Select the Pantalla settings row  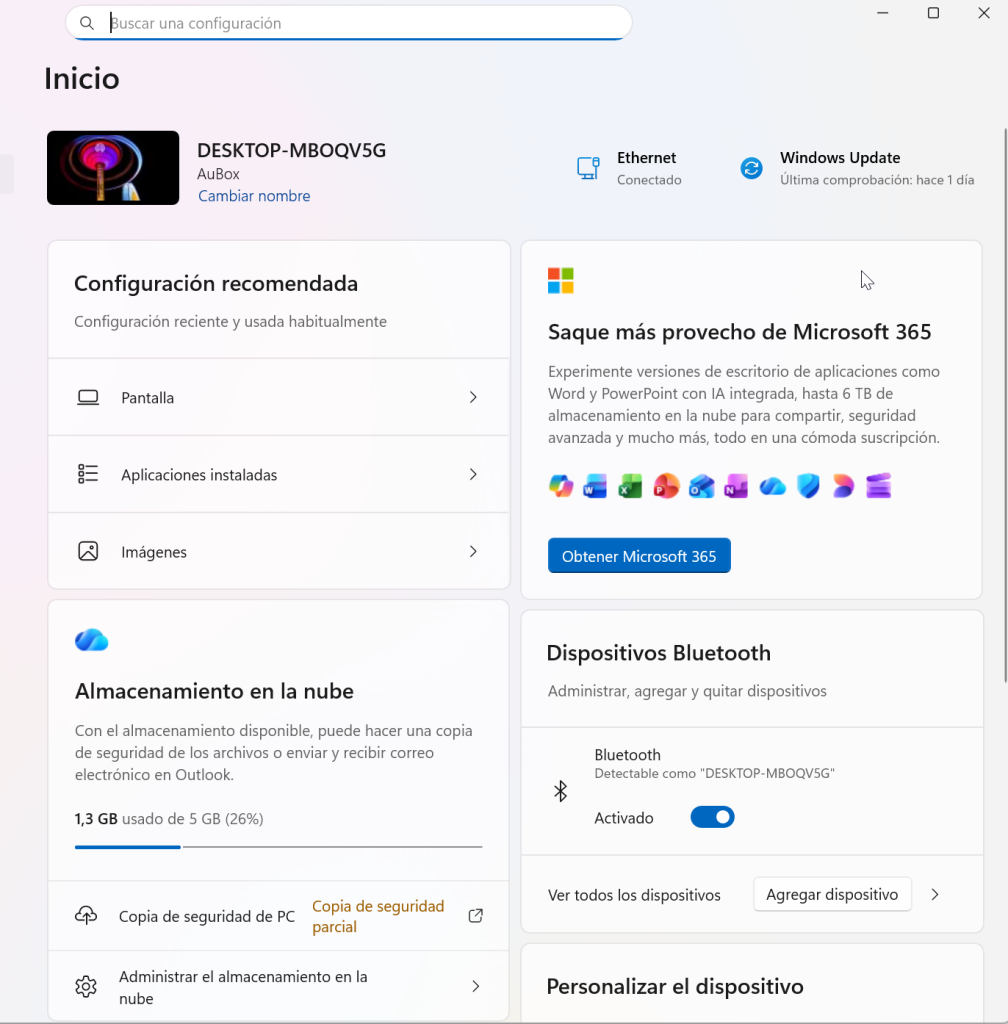pos(279,397)
